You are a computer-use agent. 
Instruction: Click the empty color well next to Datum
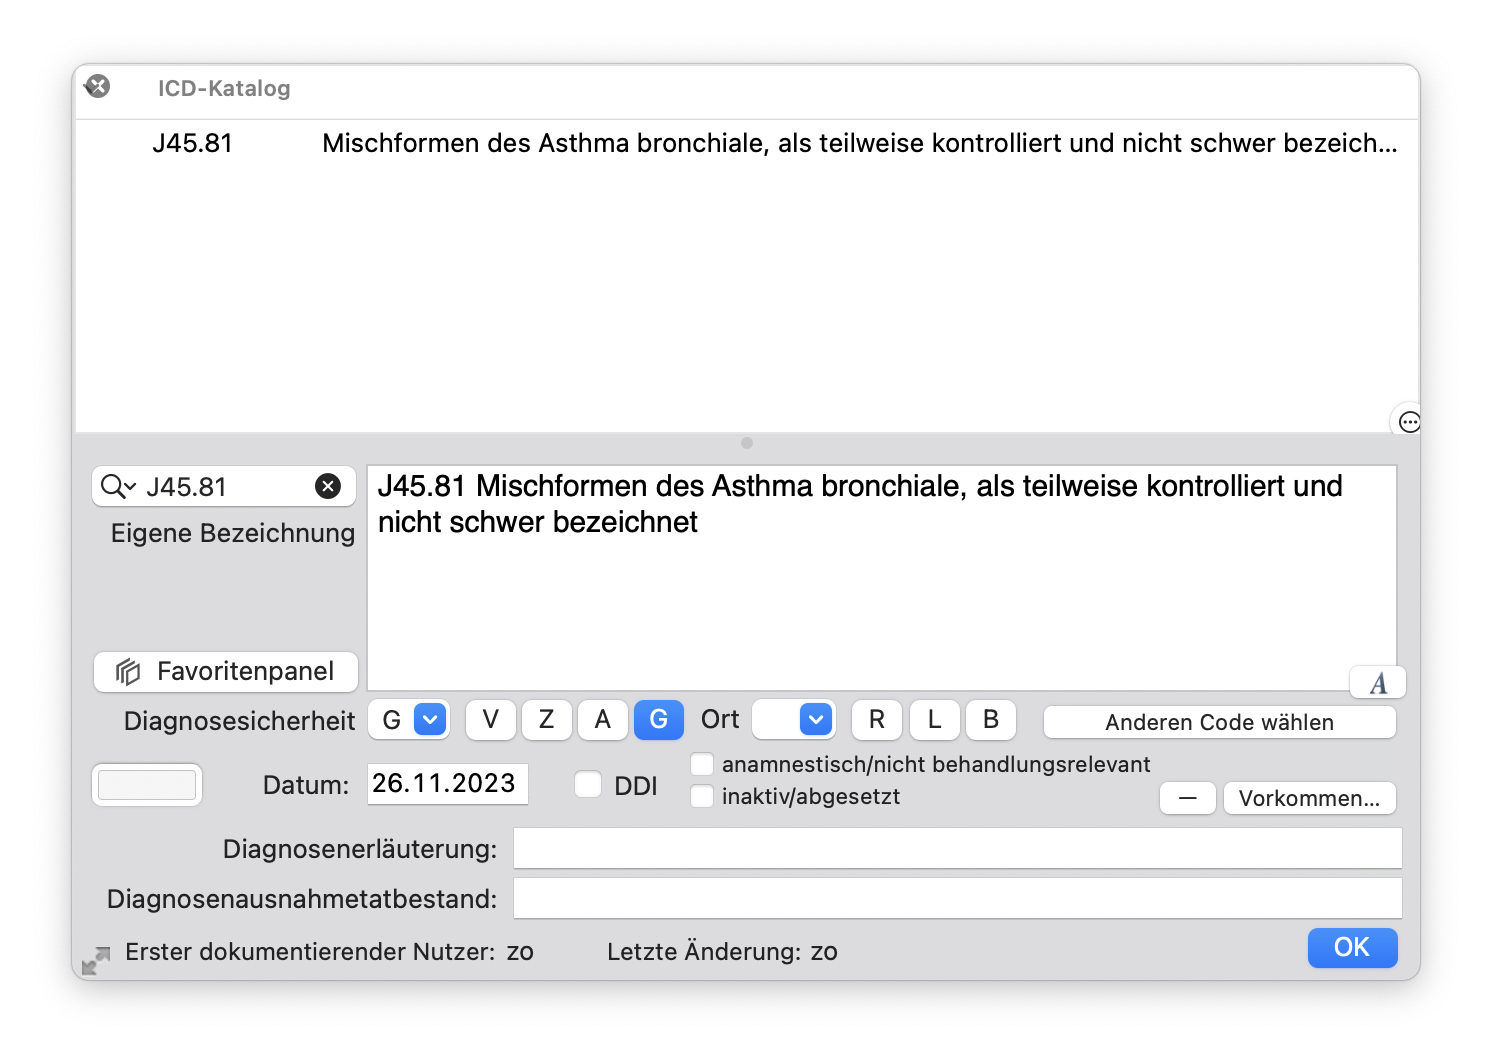(147, 785)
